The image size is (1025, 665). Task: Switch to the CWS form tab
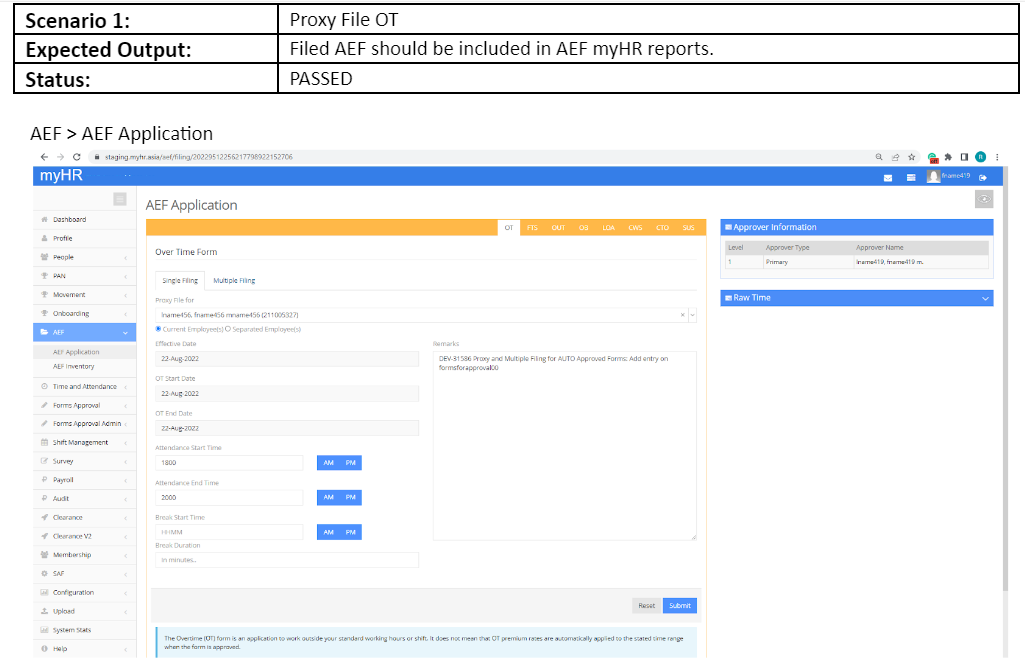click(x=635, y=228)
